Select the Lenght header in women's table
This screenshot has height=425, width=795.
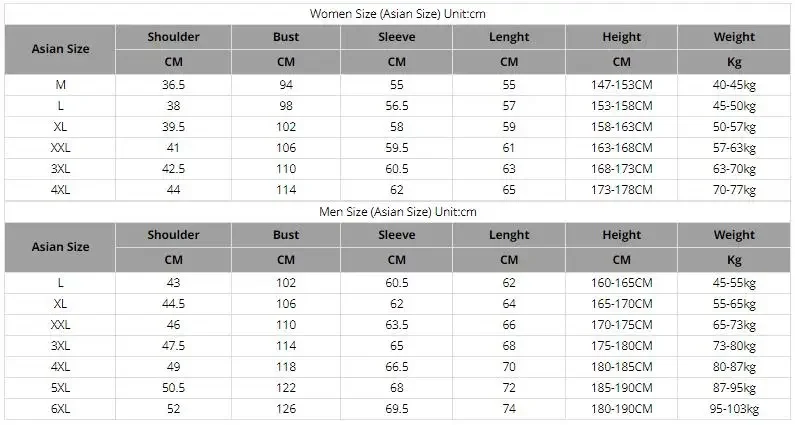pos(509,37)
